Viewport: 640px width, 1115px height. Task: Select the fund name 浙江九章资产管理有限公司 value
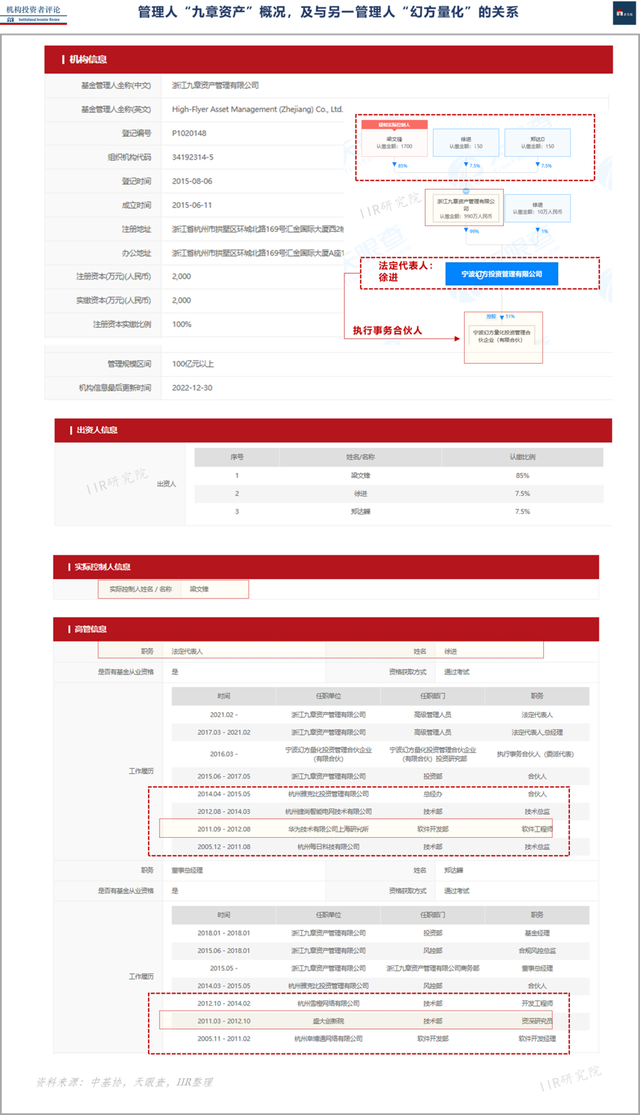coord(215,85)
